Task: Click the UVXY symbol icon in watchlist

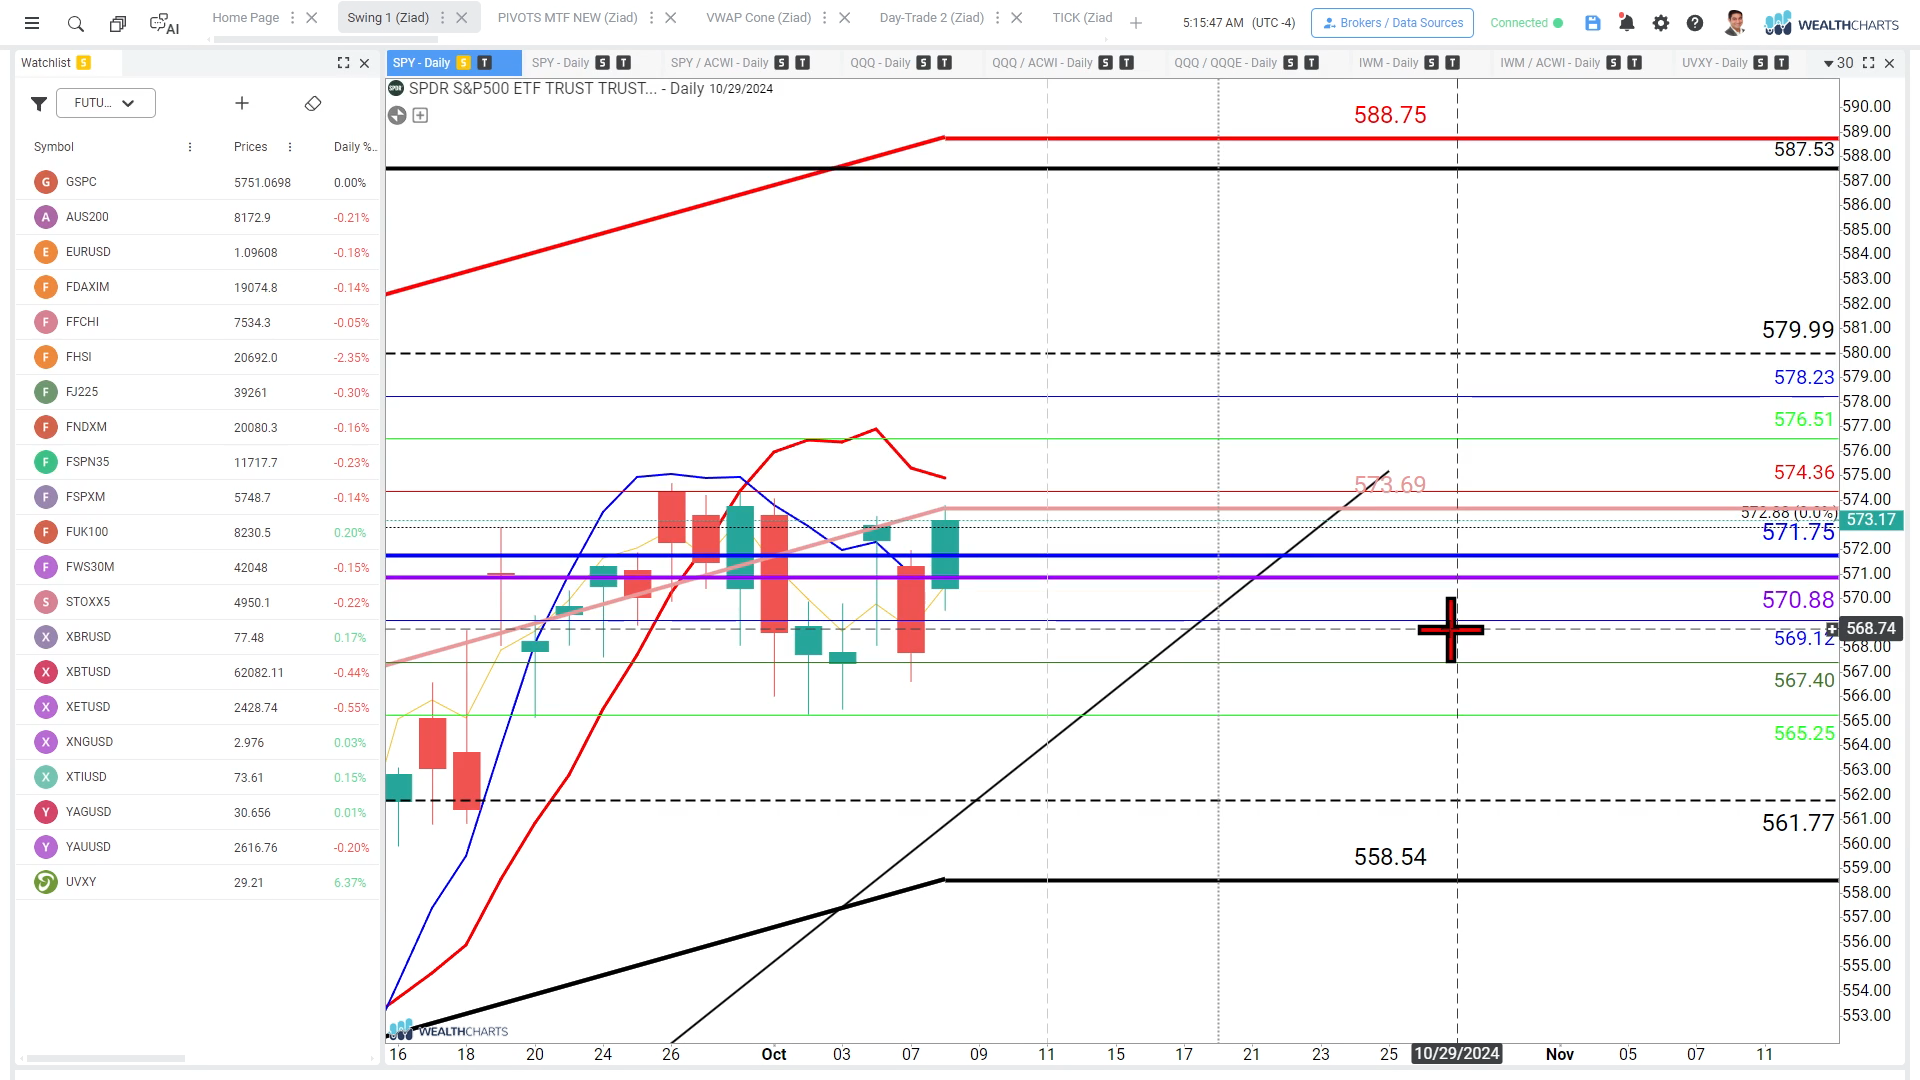Action: [x=45, y=882]
